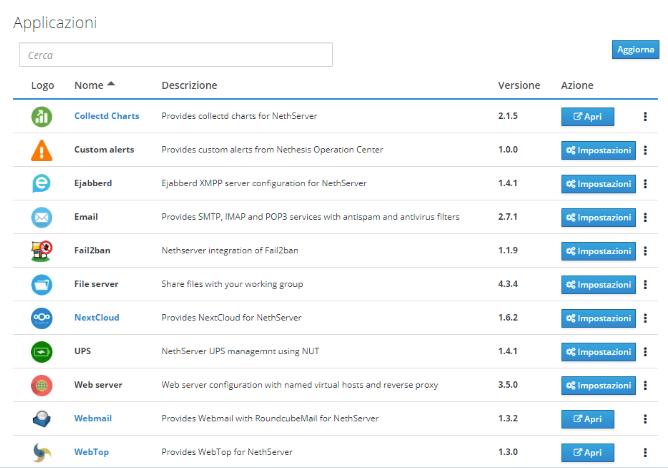The width and height of the screenshot is (668, 468).
Task: Click the UPS green battery logo
Action: 42,352
